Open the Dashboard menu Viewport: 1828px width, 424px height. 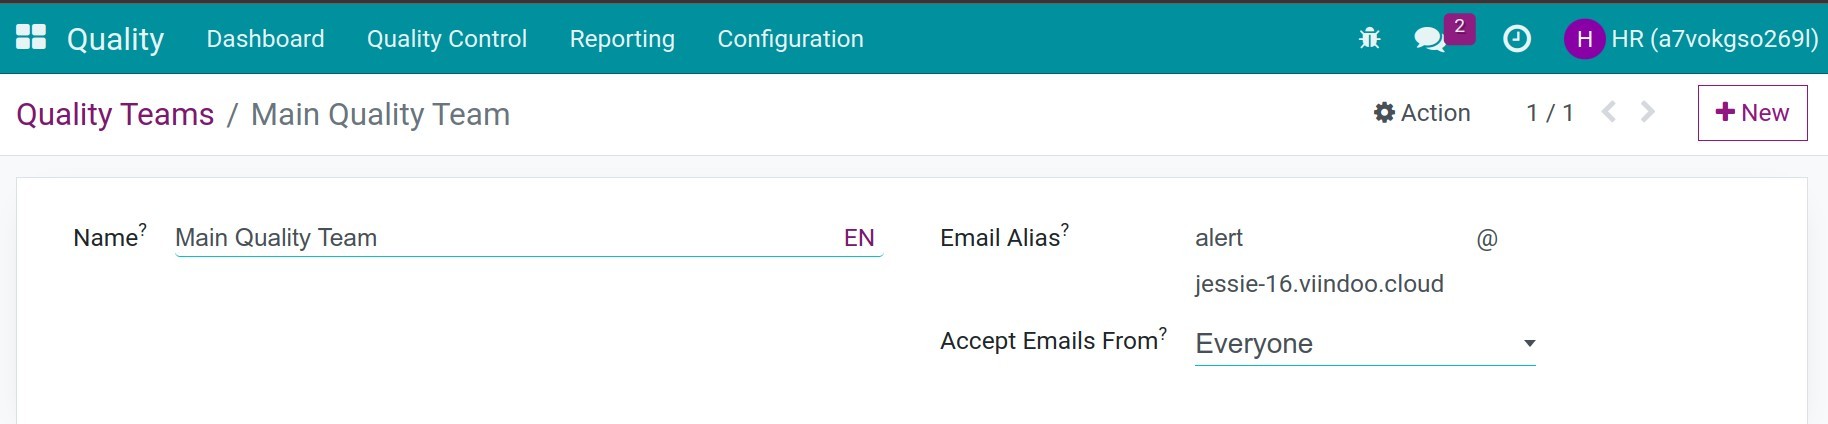[x=265, y=39]
